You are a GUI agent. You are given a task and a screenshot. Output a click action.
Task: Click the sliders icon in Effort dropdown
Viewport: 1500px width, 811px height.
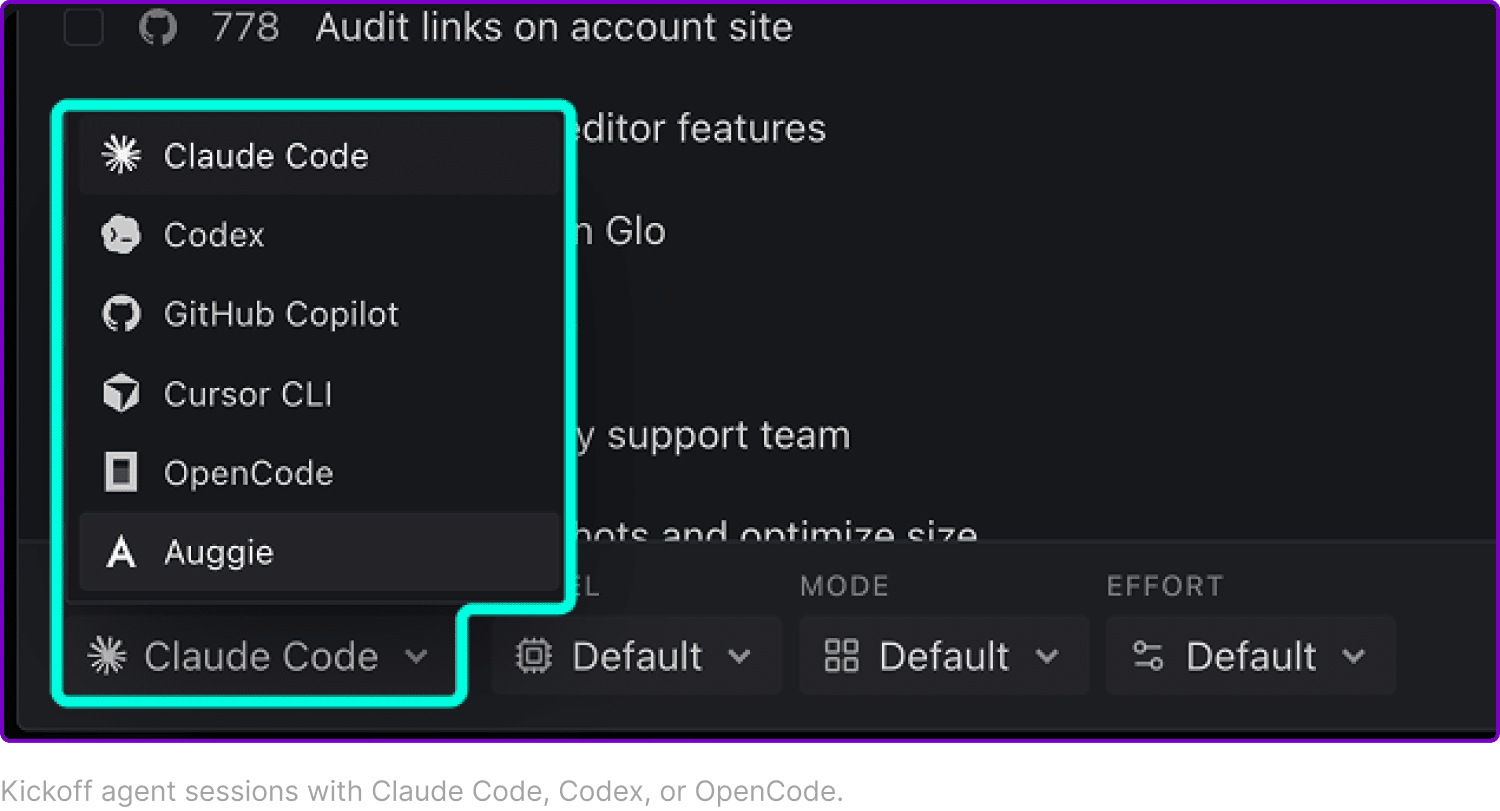(x=1147, y=656)
